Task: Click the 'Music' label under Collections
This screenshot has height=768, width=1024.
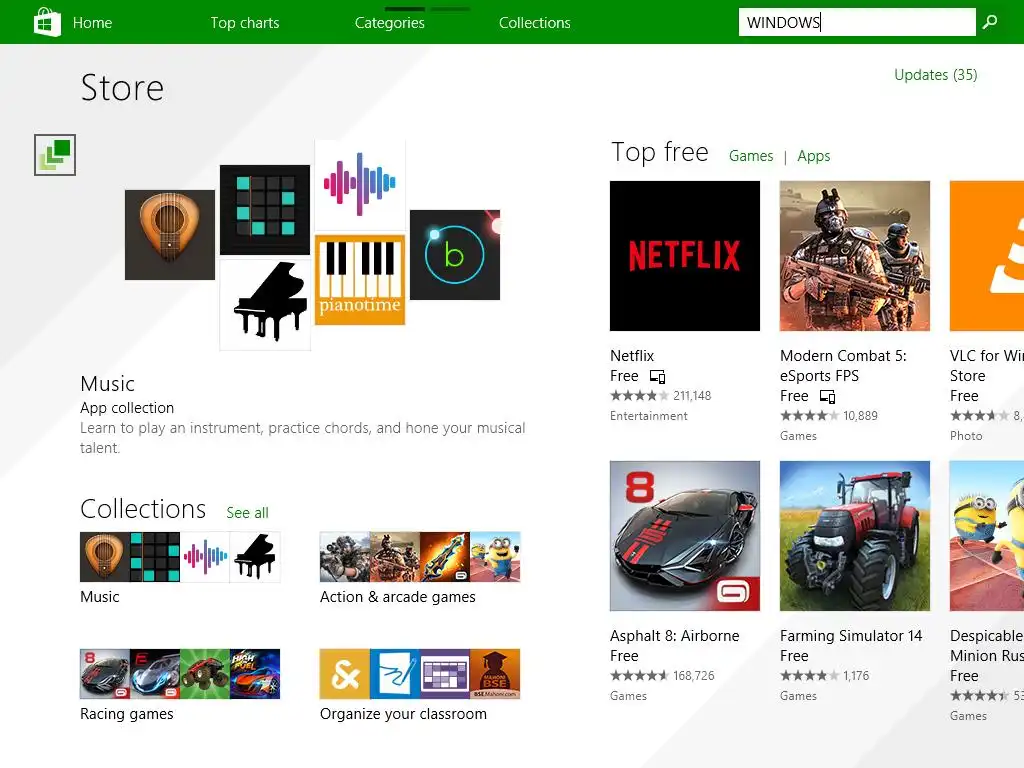Action: point(100,597)
